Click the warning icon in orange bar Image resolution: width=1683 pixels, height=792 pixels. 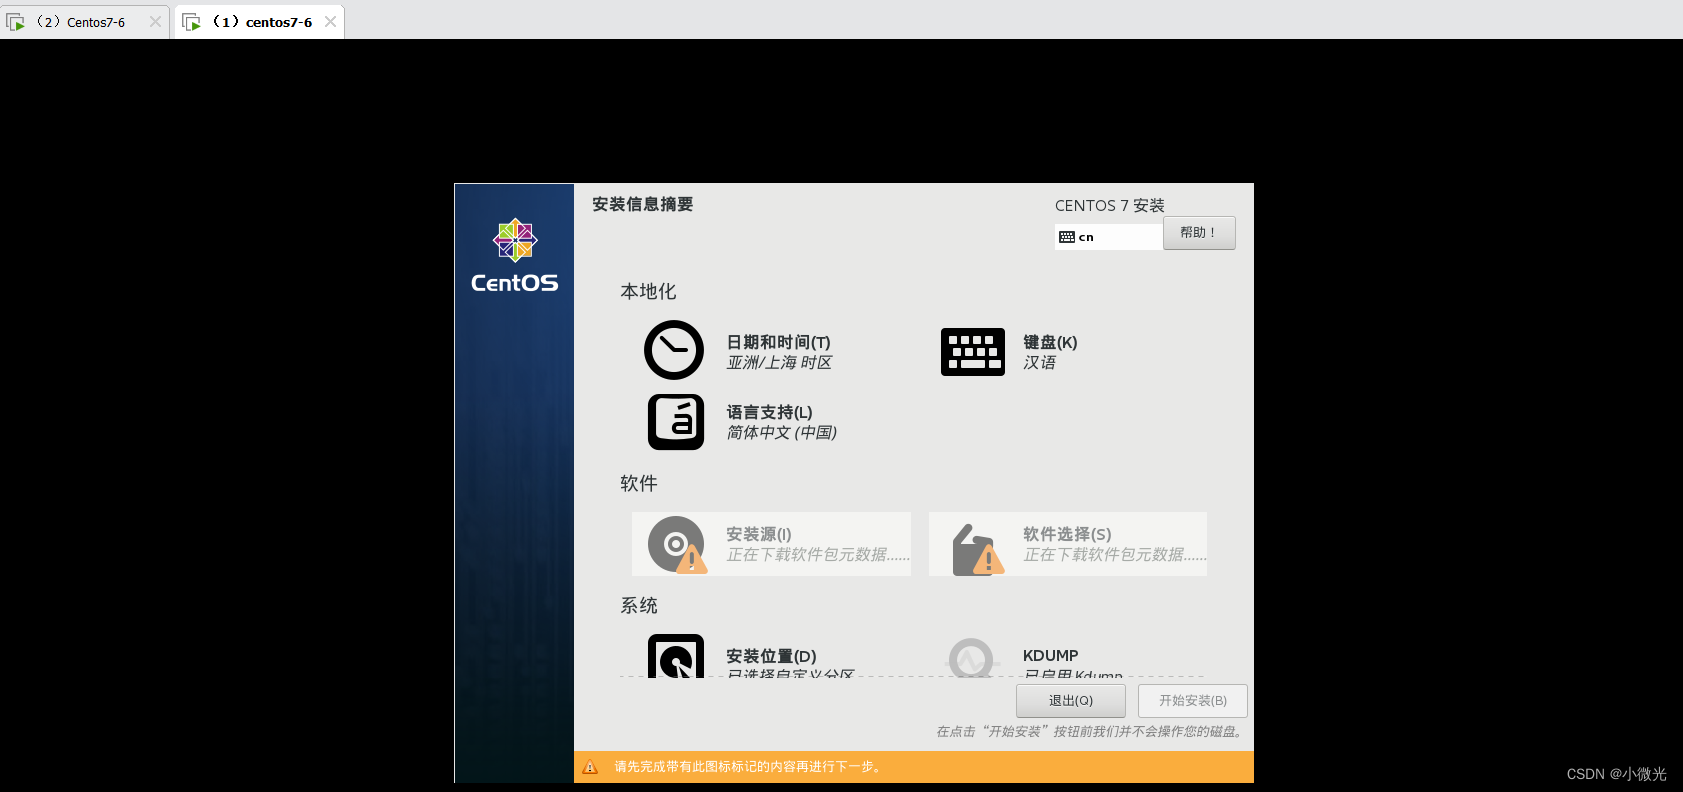coord(590,767)
